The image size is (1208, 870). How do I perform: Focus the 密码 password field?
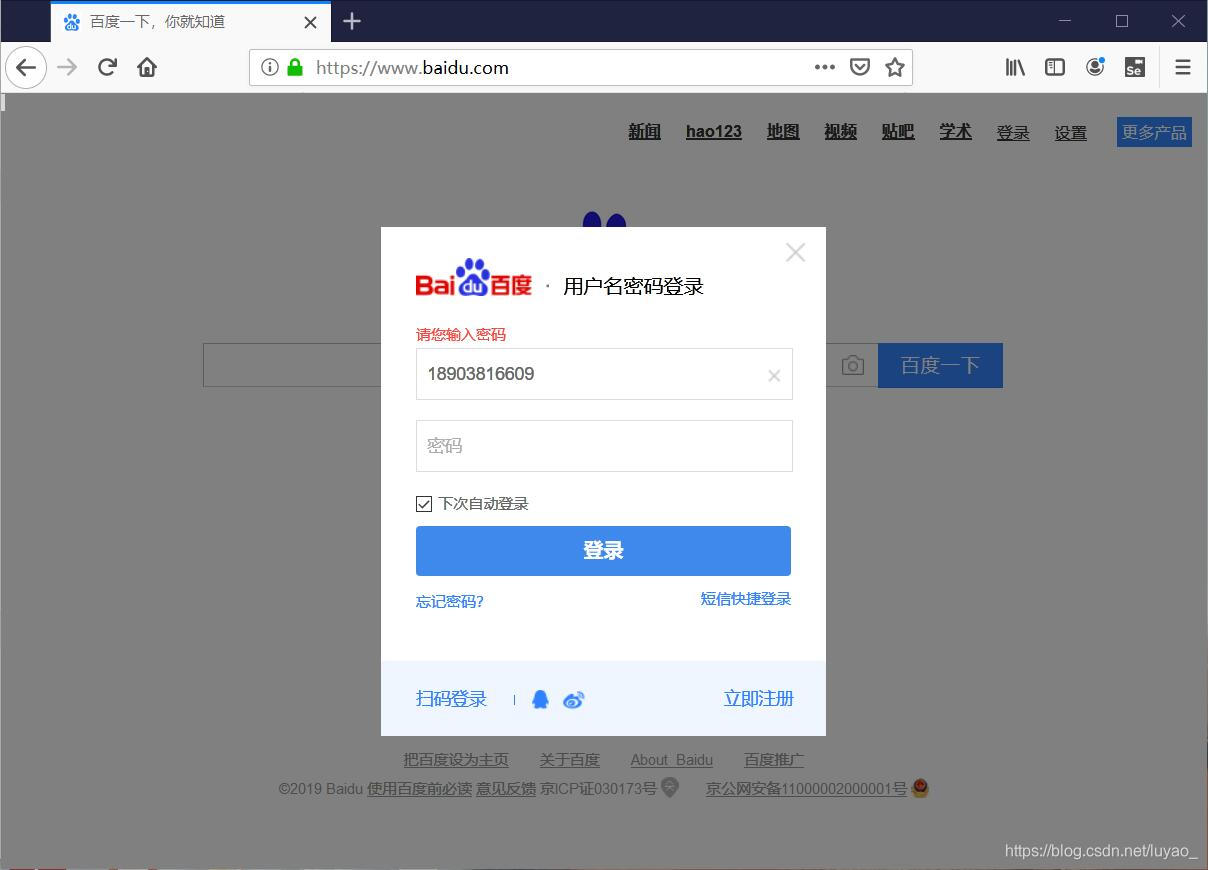(604, 446)
